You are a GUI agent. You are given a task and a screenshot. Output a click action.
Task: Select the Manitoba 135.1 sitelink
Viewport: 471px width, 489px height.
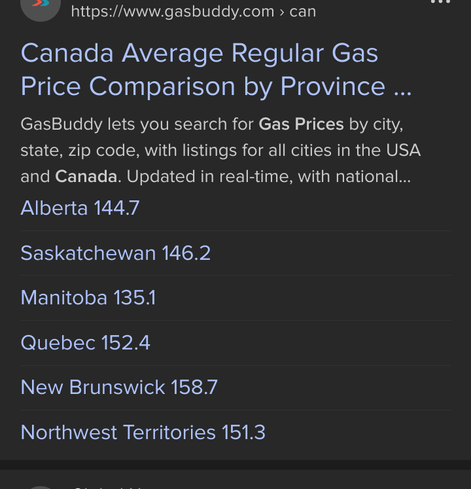(x=88, y=297)
